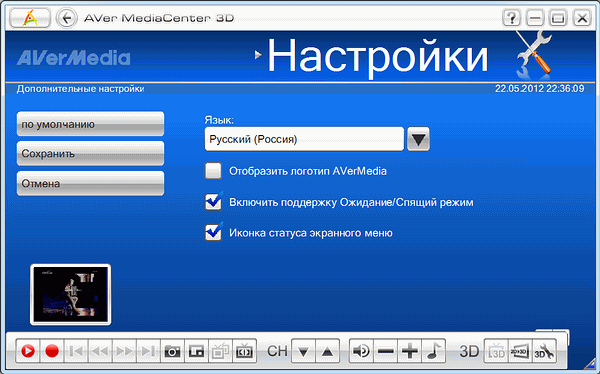Enable the AVerMedia logo display checkbox
The height and width of the screenshot is (374, 600).
tap(213, 171)
